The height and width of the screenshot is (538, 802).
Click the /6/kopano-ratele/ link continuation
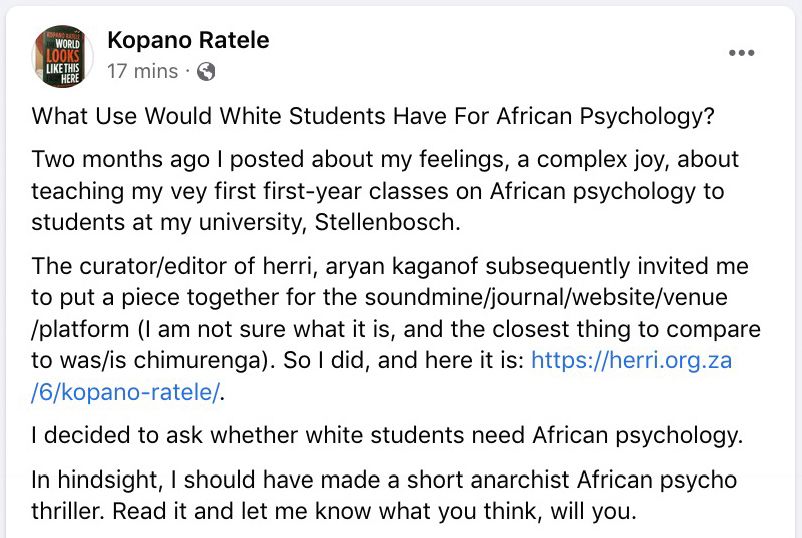[x=125, y=393]
